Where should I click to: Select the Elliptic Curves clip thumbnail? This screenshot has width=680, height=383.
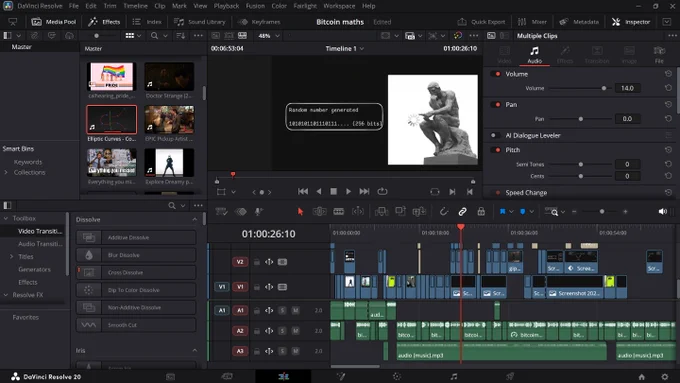(x=111, y=120)
